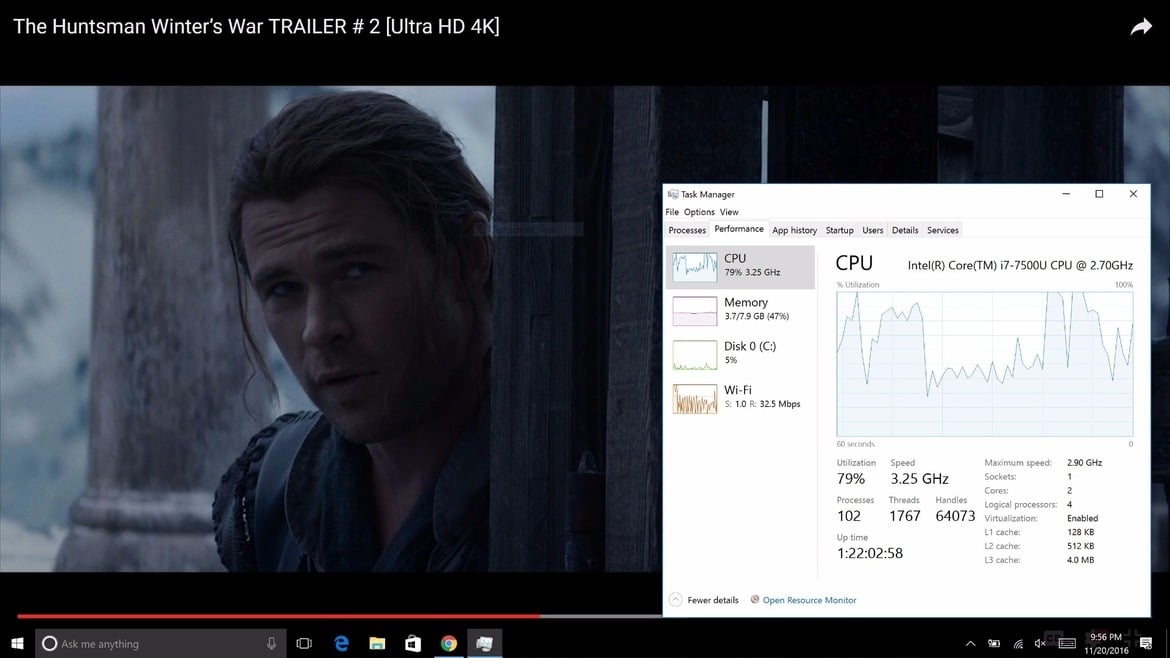Viewport: 1170px width, 658px height.
Task: Open the Task Manager Options menu
Action: click(699, 212)
